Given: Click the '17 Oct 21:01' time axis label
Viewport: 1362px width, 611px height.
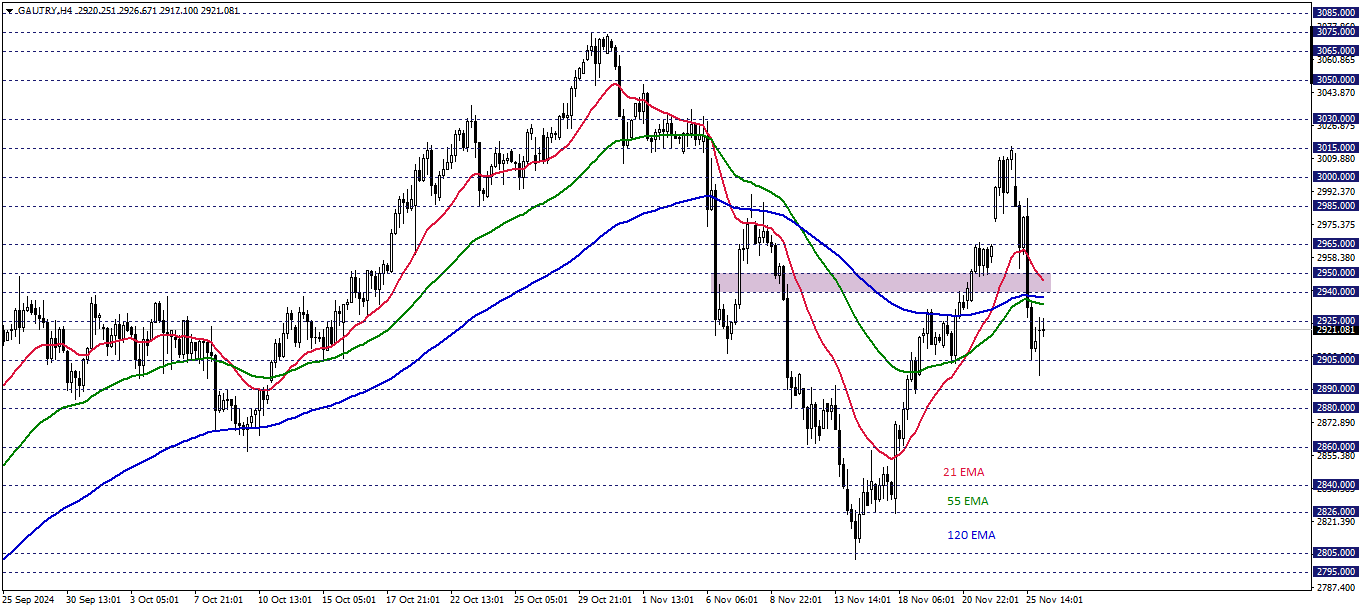Looking at the screenshot, I should tap(412, 600).
